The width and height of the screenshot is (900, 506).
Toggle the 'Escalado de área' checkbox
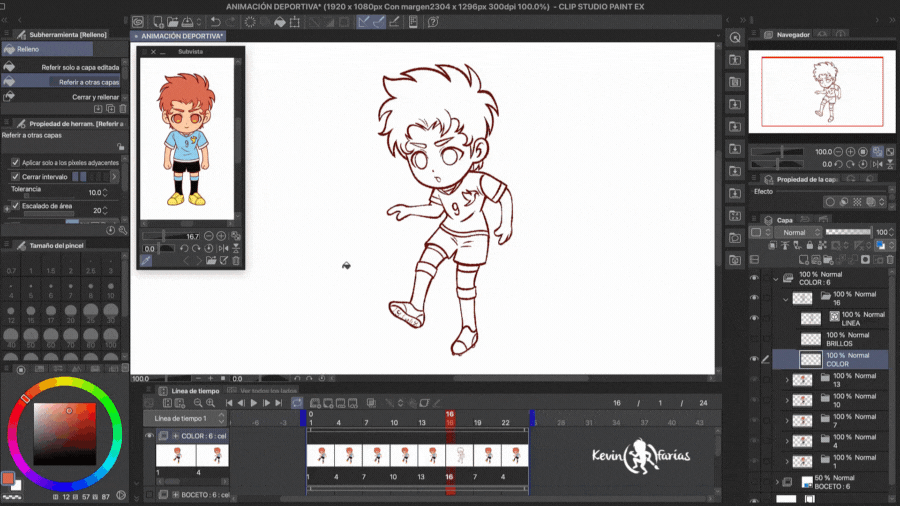click(x=15, y=205)
